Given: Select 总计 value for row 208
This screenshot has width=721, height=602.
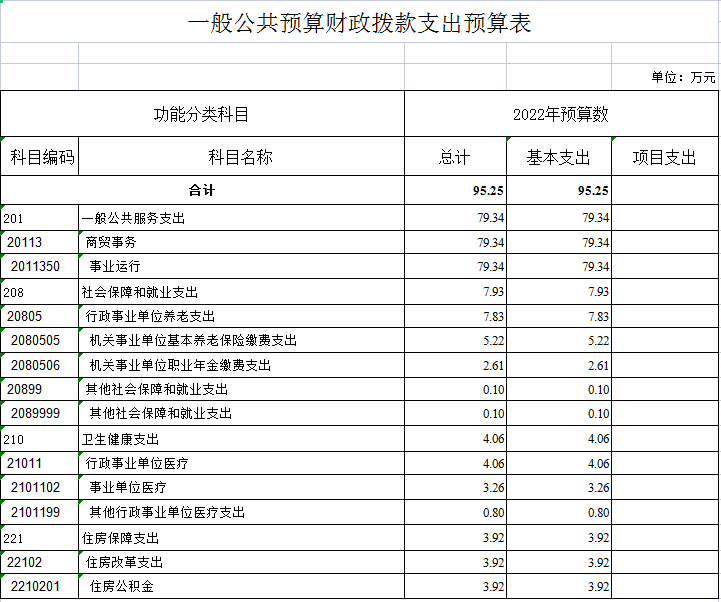Looking at the screenshot, I should click(455, 292).
